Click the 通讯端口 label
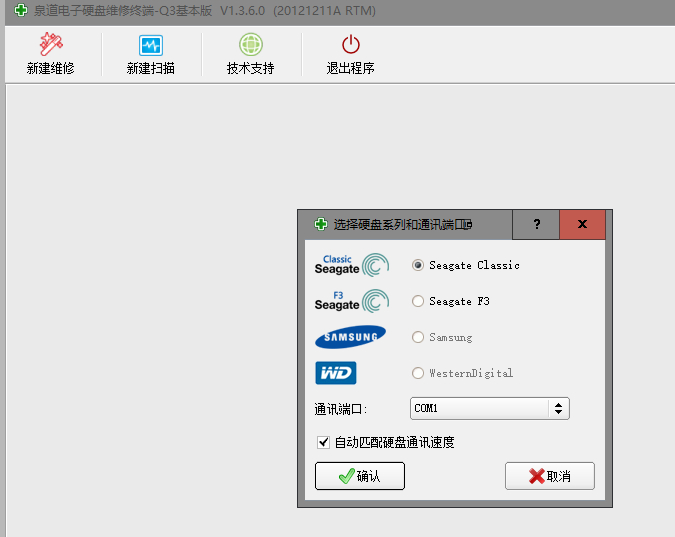This screenshot has width=675, height=537. tap(341, 409)
